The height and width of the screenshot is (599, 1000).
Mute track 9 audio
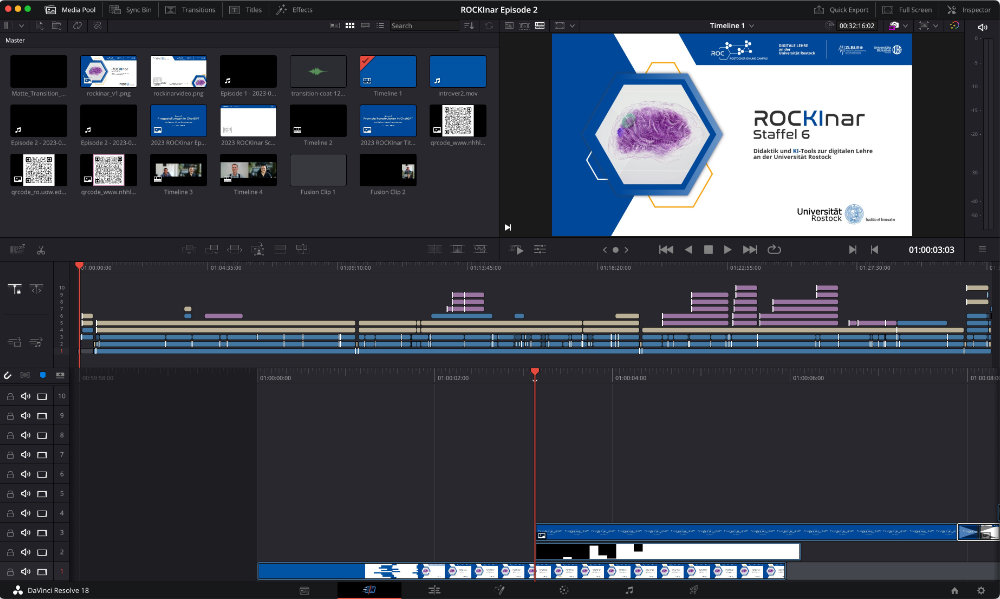point(26,415)
